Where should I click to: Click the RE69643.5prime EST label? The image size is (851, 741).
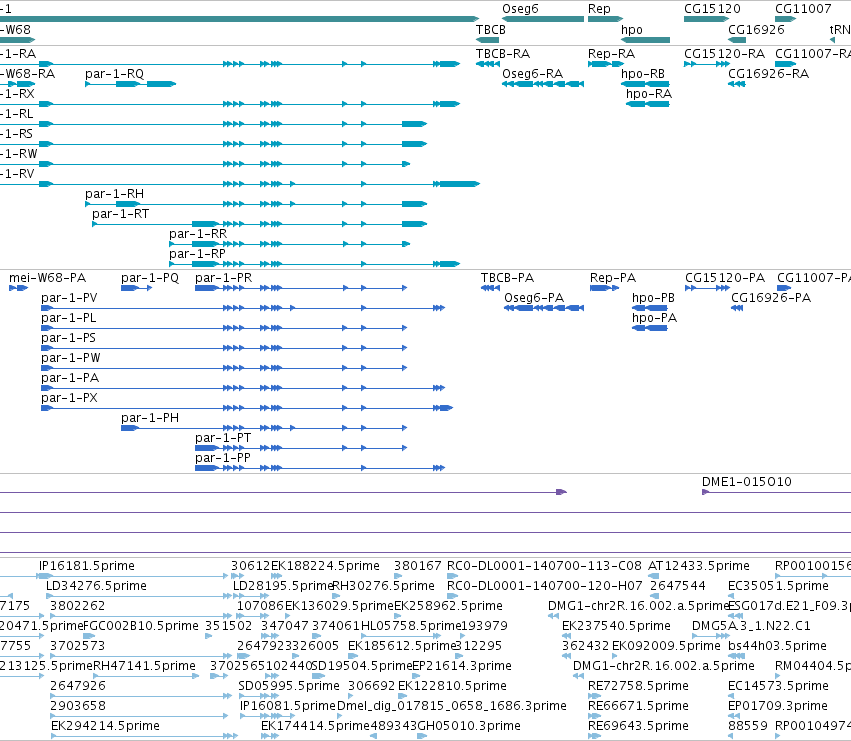tap(638, 726)
